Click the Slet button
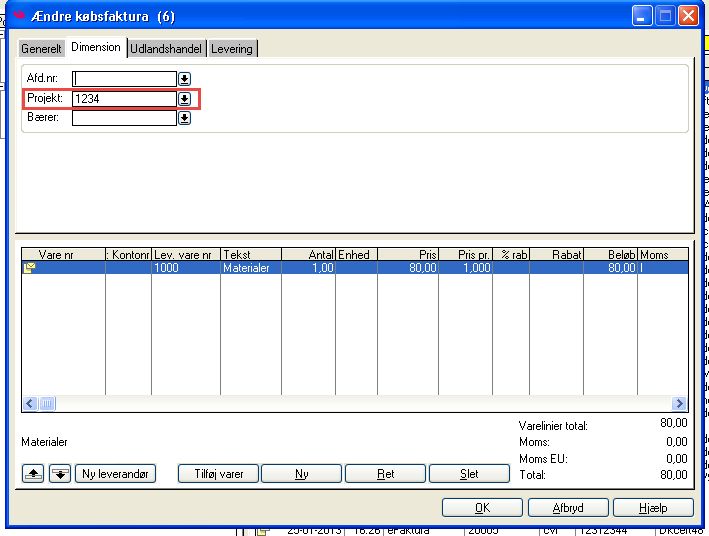The width and height of the screenshot is (709, 536). pyautogui.click(x=469, y=474)
